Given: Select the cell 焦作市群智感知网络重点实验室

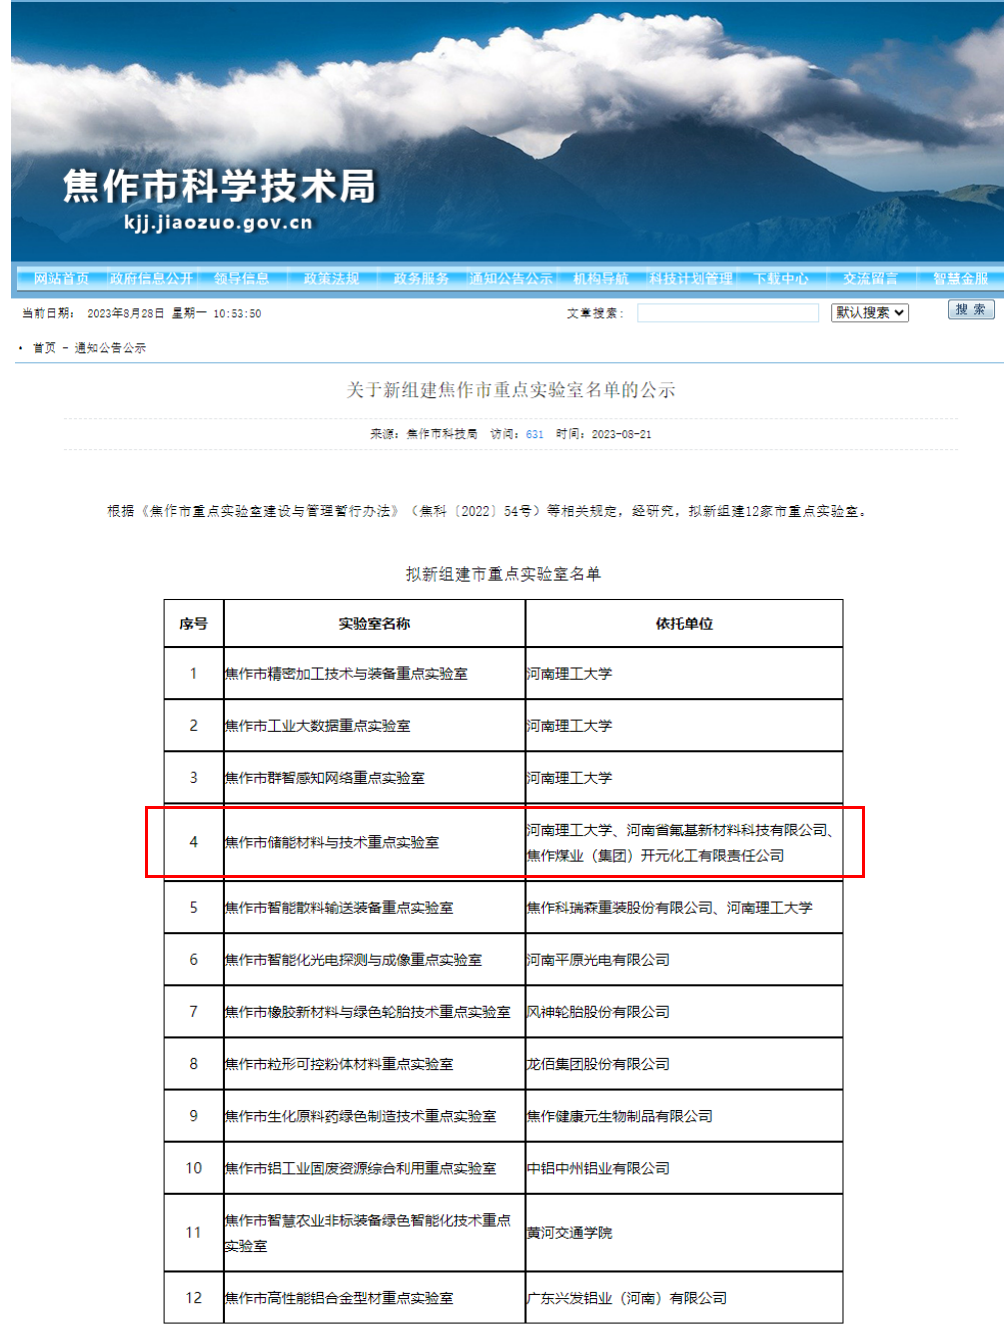Looking at the screenshot, I should 374,778.
